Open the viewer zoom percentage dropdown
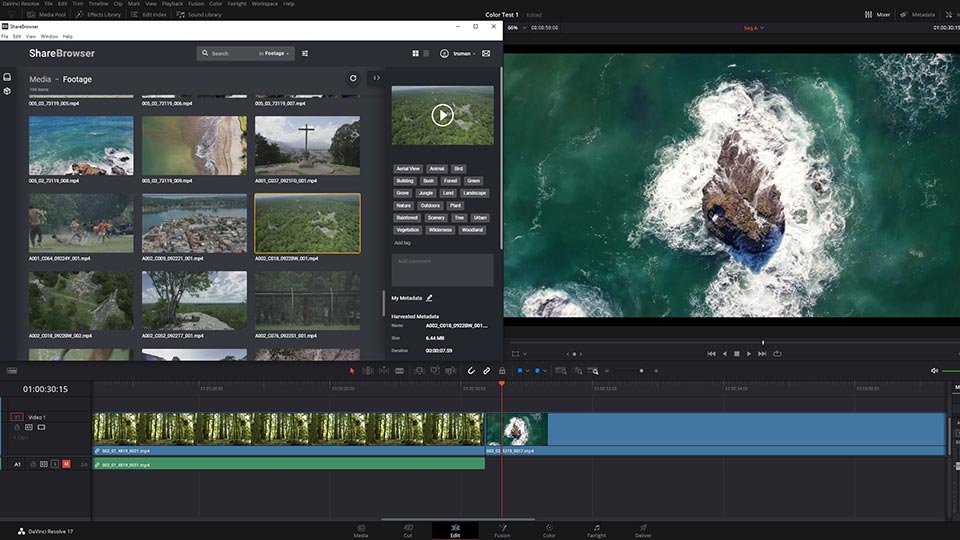This screenshot has width=960, height=540. pyautogui.click(x=516, y=28)
